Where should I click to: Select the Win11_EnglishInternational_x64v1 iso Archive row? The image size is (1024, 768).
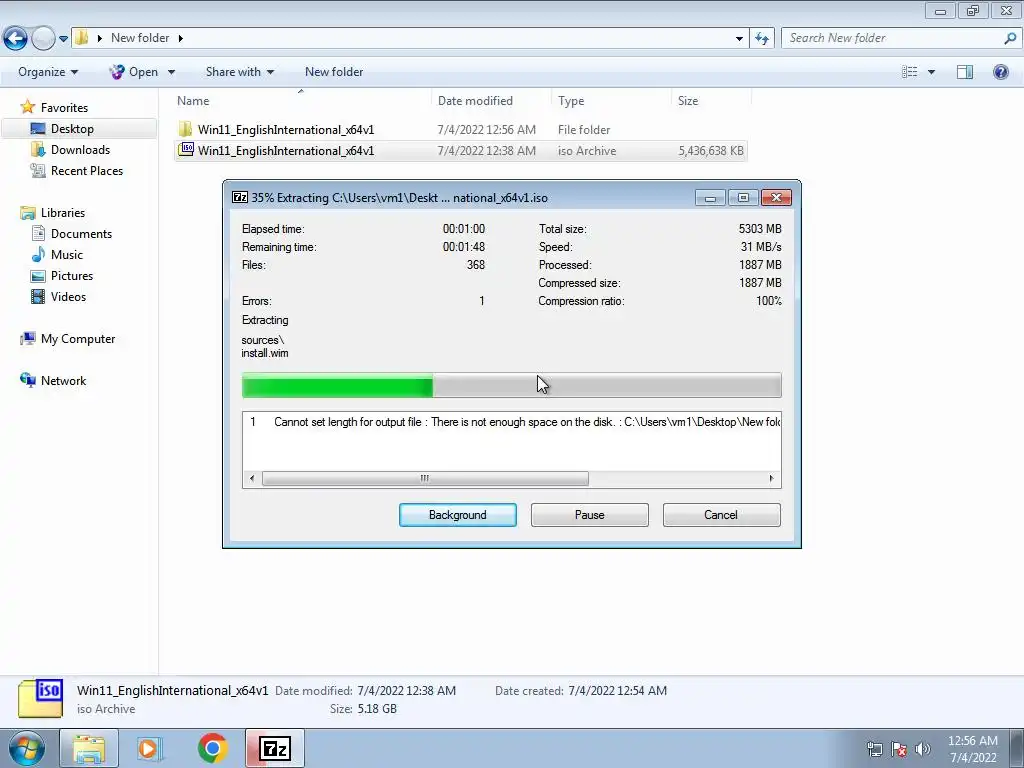[460, 151]
